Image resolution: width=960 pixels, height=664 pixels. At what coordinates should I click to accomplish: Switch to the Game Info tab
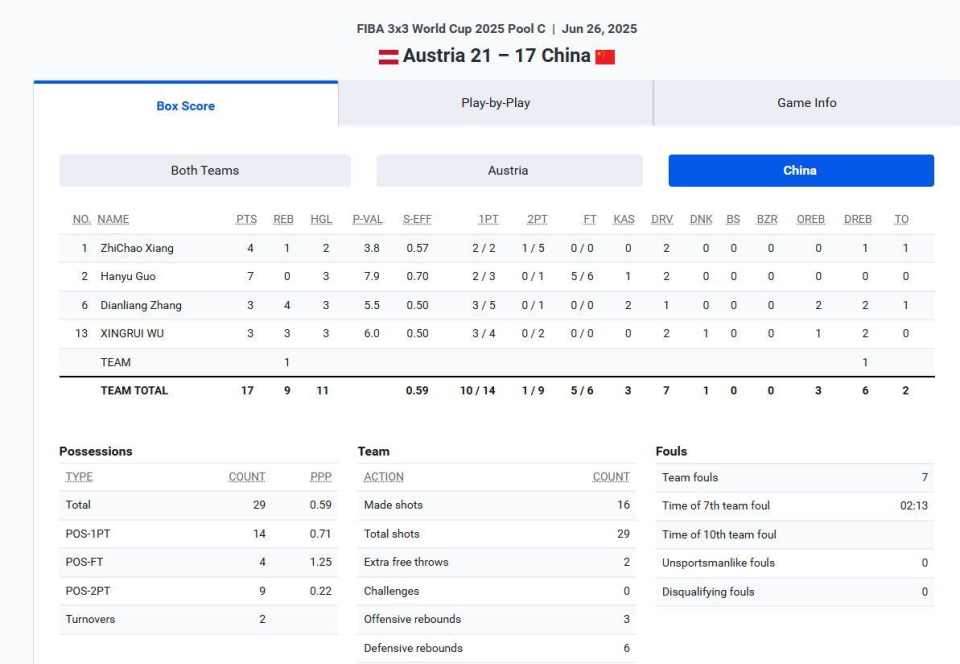806,103
